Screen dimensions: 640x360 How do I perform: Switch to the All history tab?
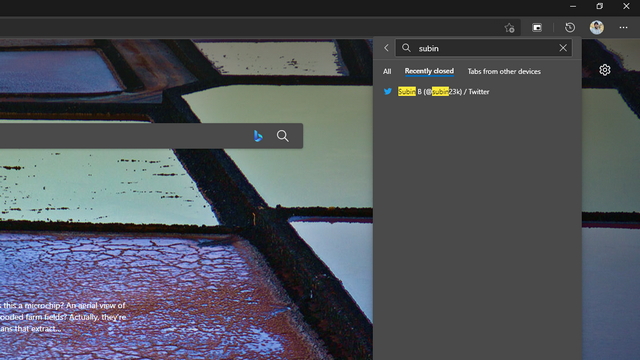tap(387, 71)
